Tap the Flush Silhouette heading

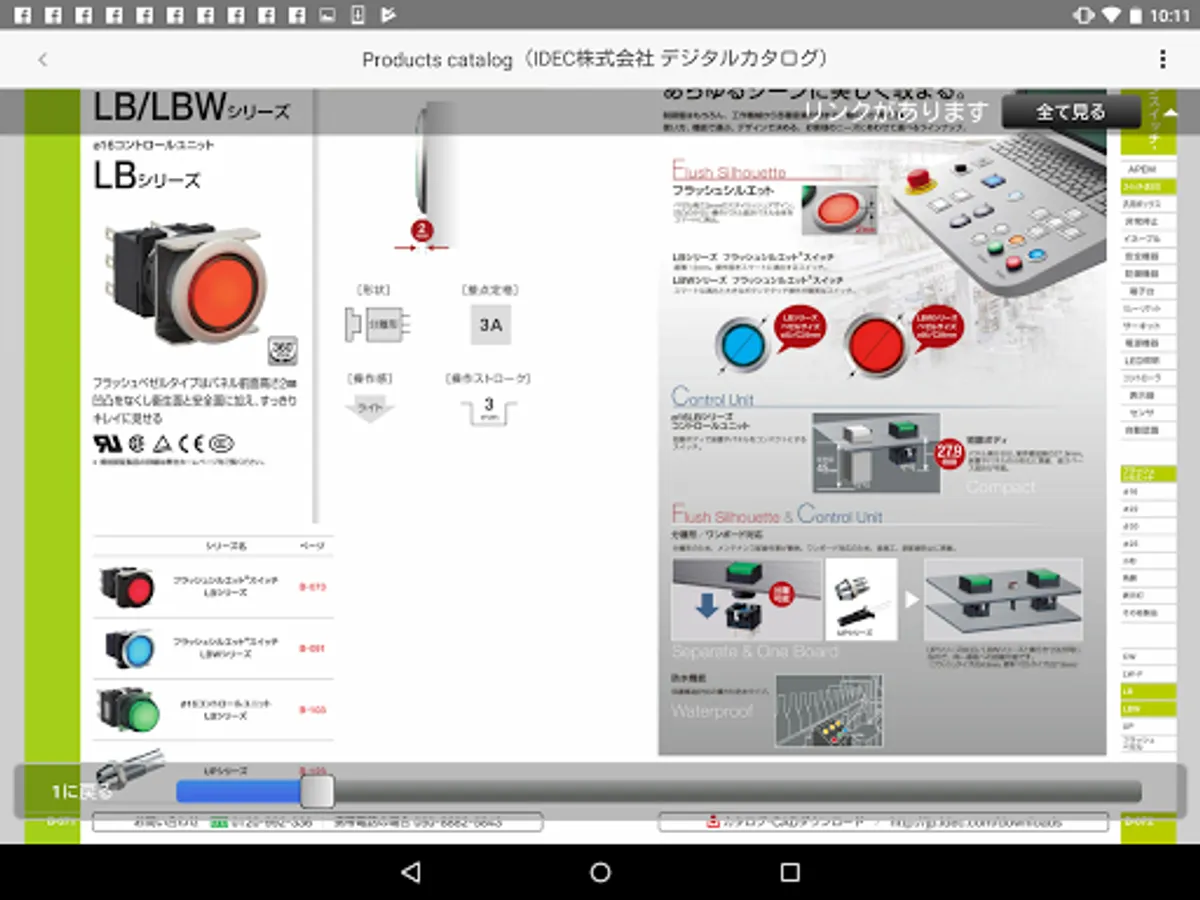(730, 171)
